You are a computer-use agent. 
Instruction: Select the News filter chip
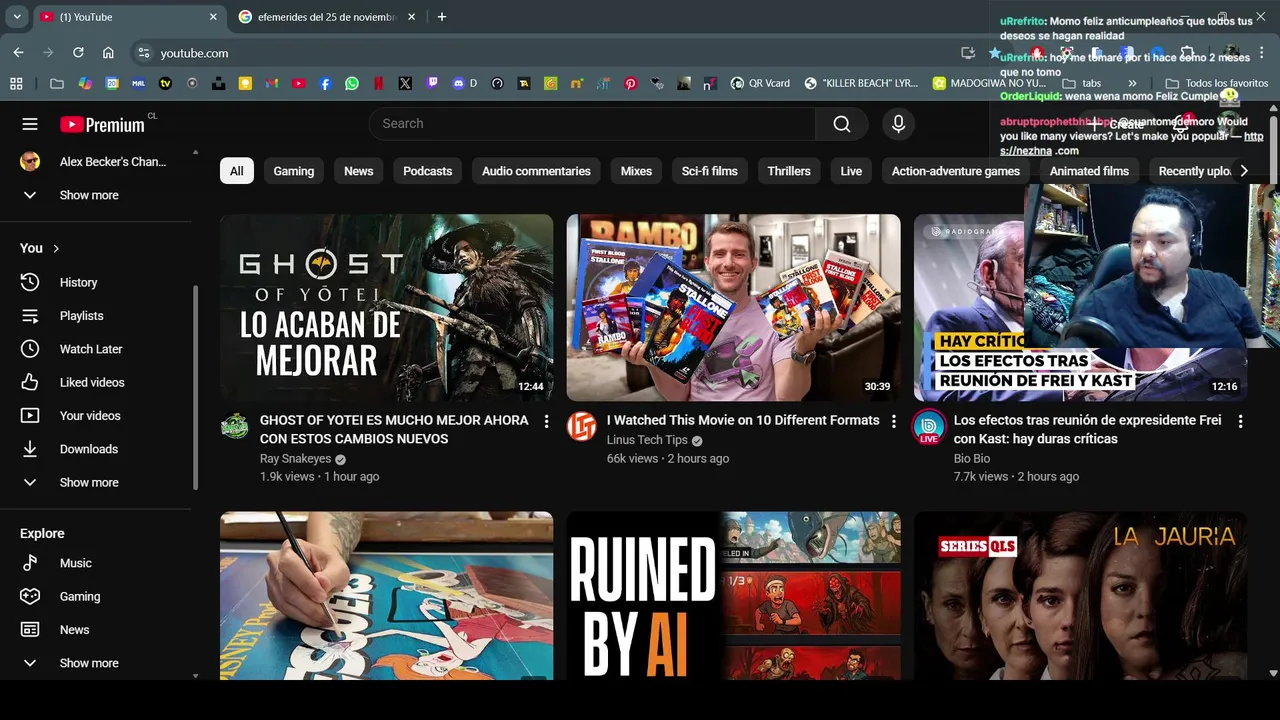point(359,171)
